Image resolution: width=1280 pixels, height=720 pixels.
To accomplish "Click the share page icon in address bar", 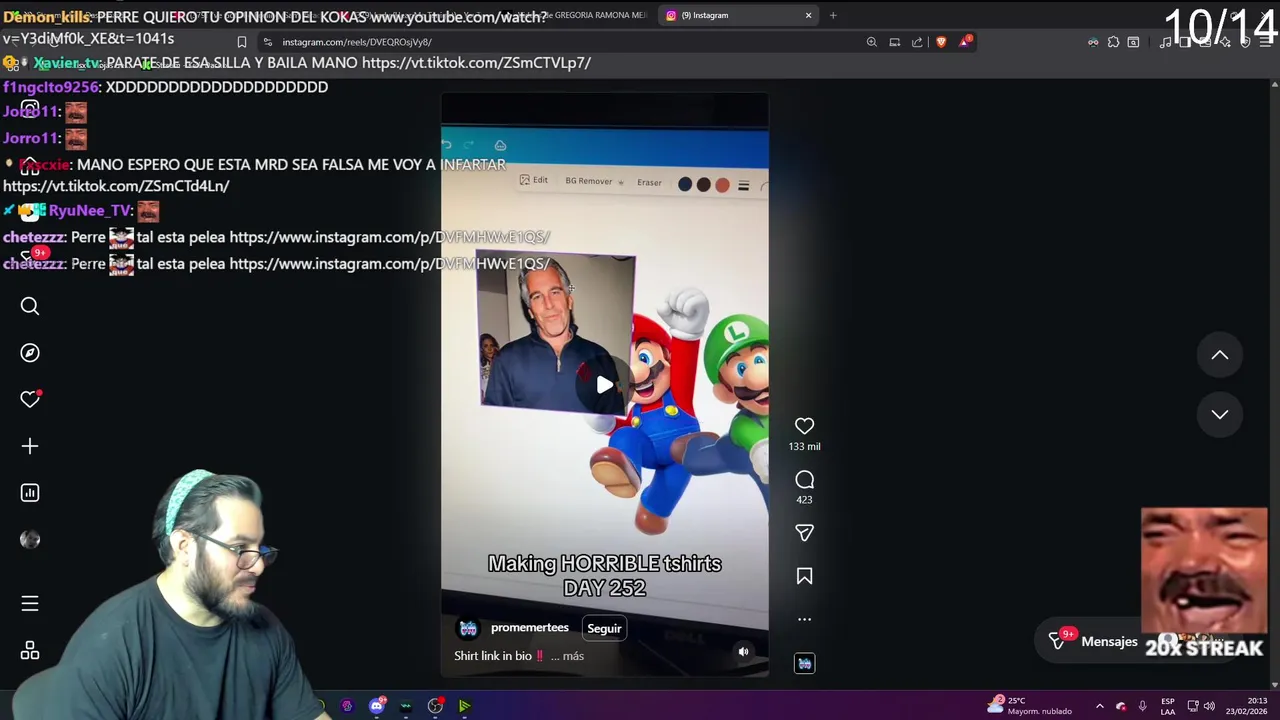I will pyautogui.click(x=917, y=42).
